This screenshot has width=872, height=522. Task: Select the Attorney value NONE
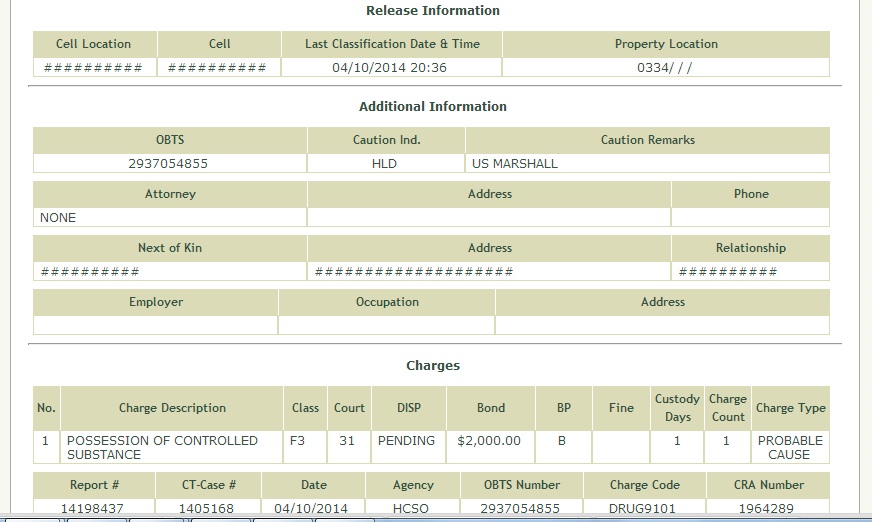(58, 218)
